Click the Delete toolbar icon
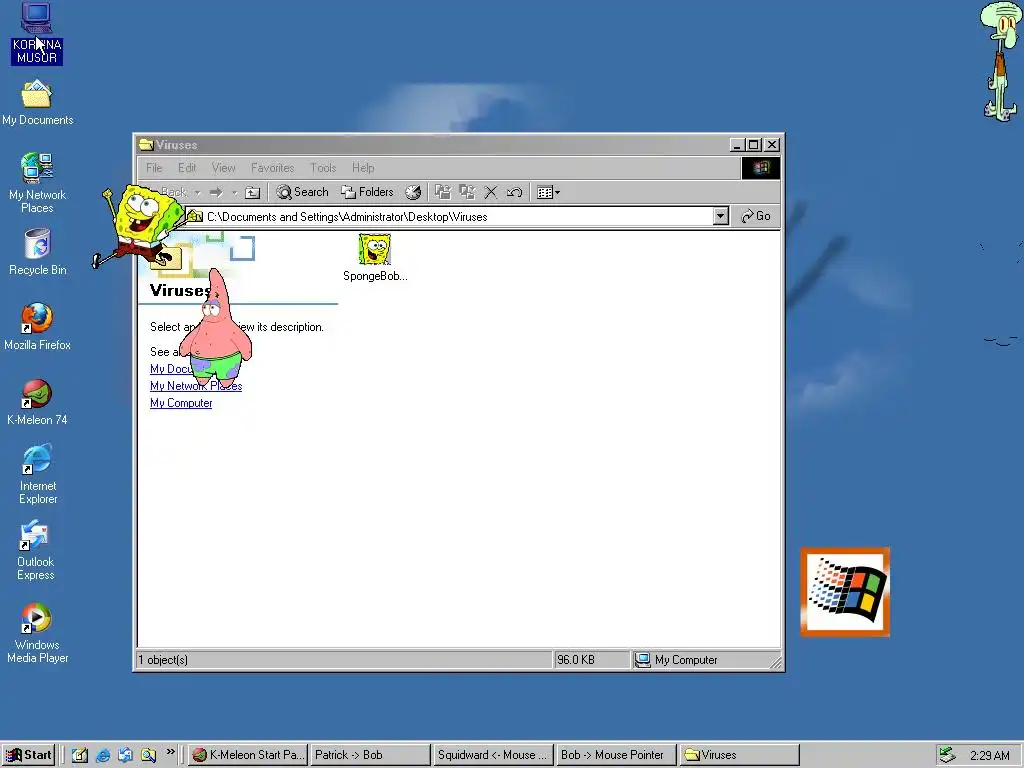Image resolution: width=1024 pixels, height=768 pixels. (x=491, y=192)
